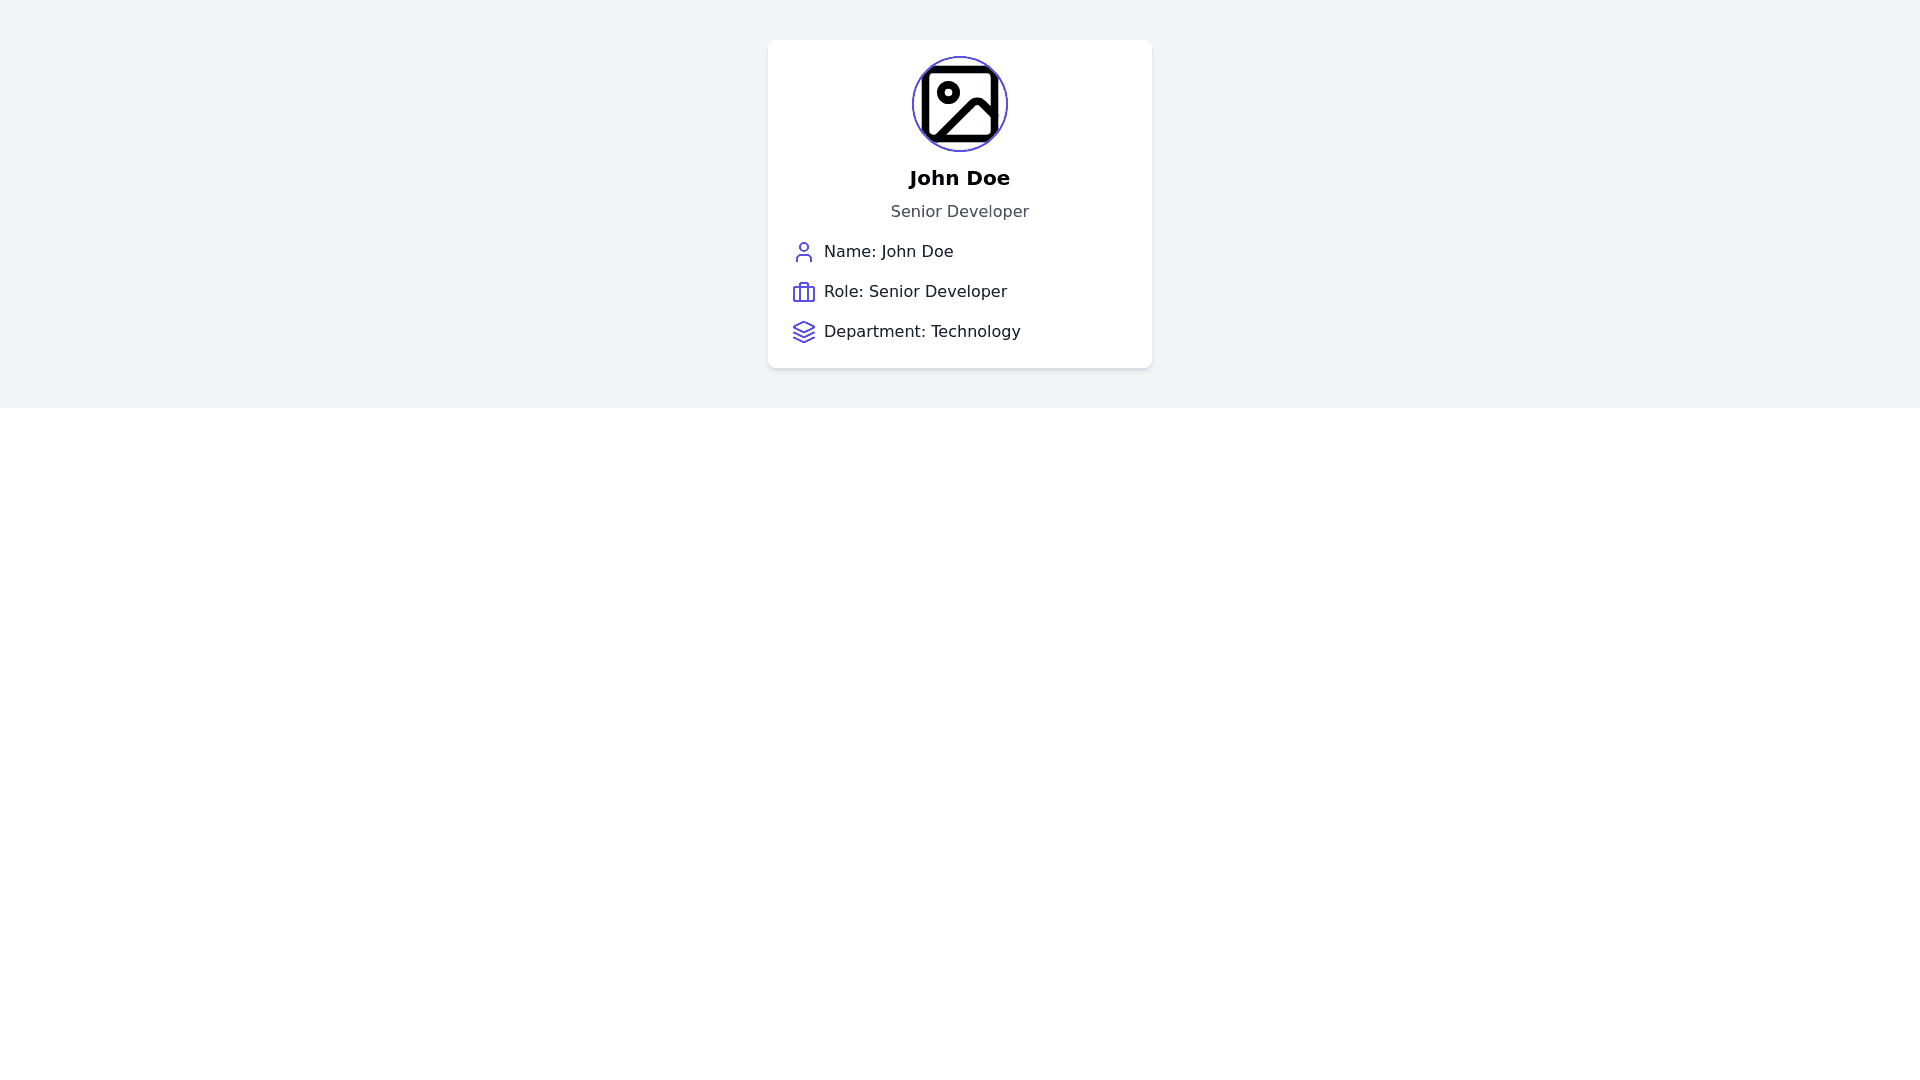Click the mountain line inside avatar picture icon
The height and width of the screenshot is (1080, 1920).
click(966, 120)
